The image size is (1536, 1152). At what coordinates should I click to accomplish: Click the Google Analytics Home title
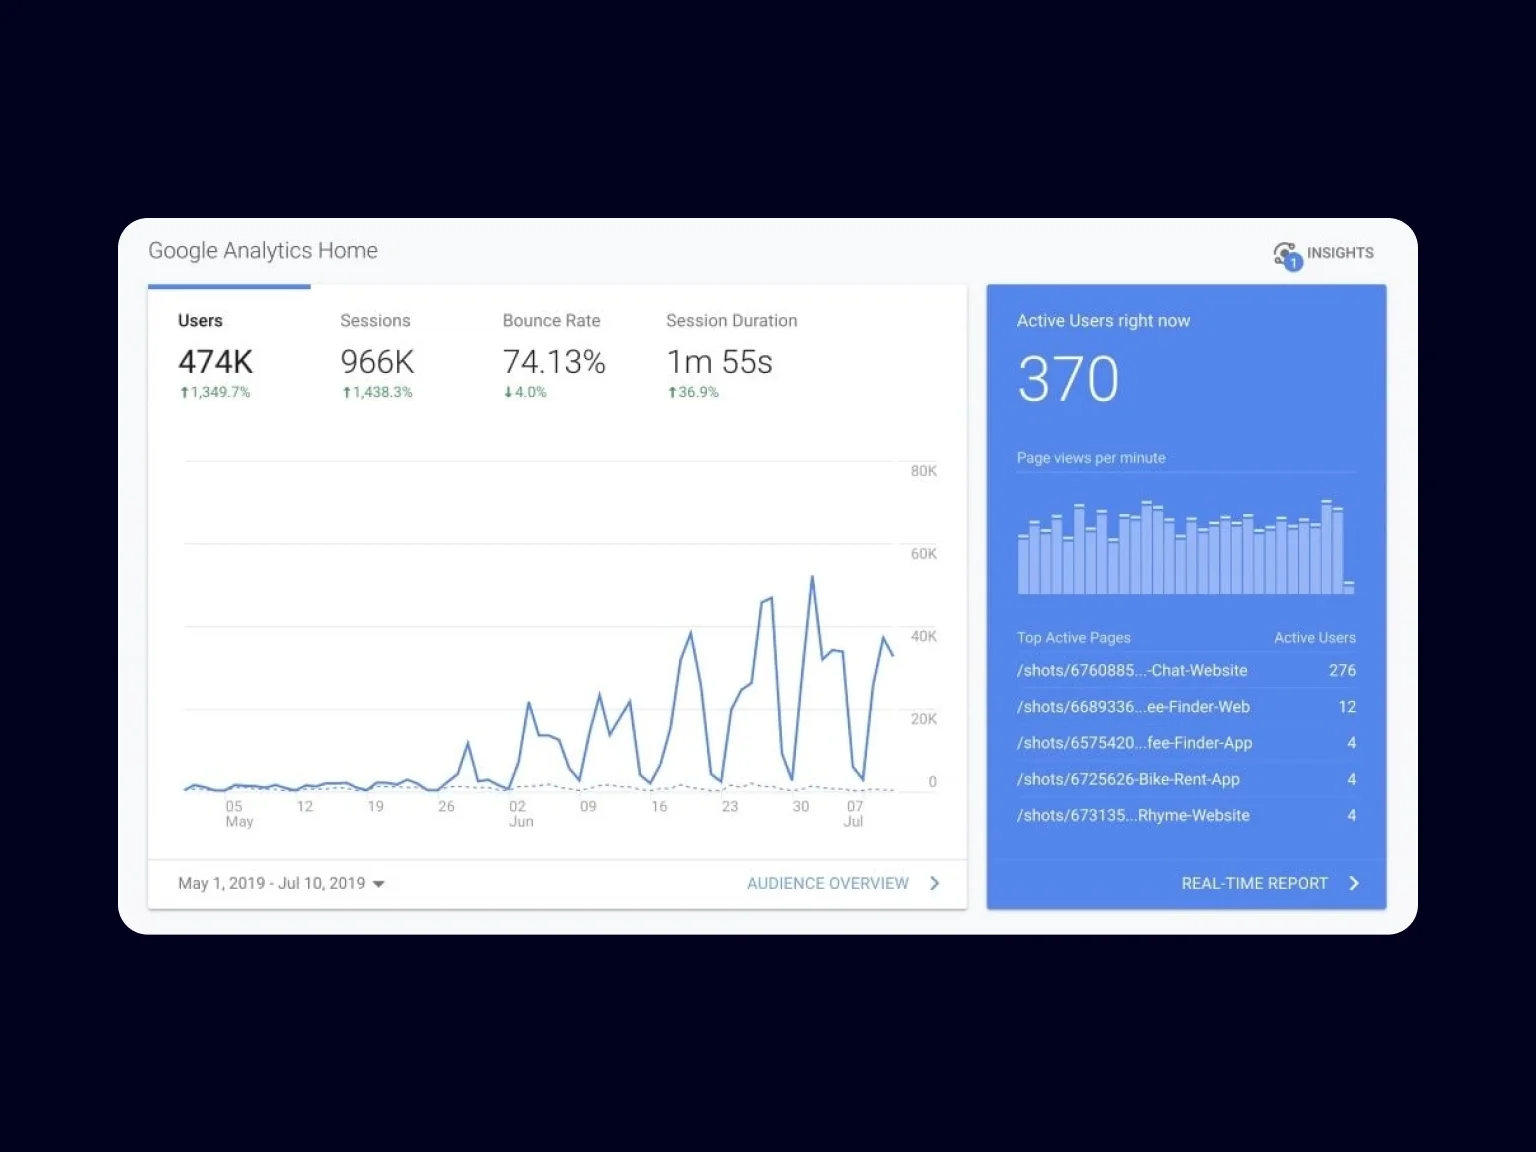(263, 251)
